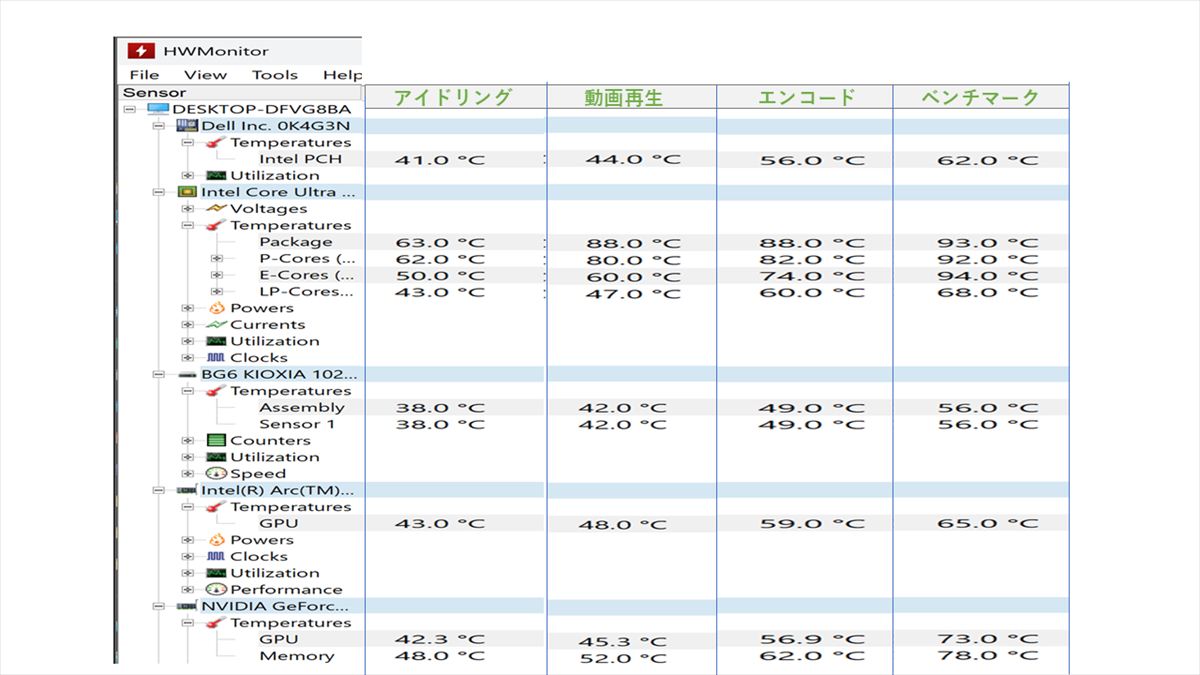Click thermometer icon of Temperatures under Intel Core Ultra

point(216,225)
